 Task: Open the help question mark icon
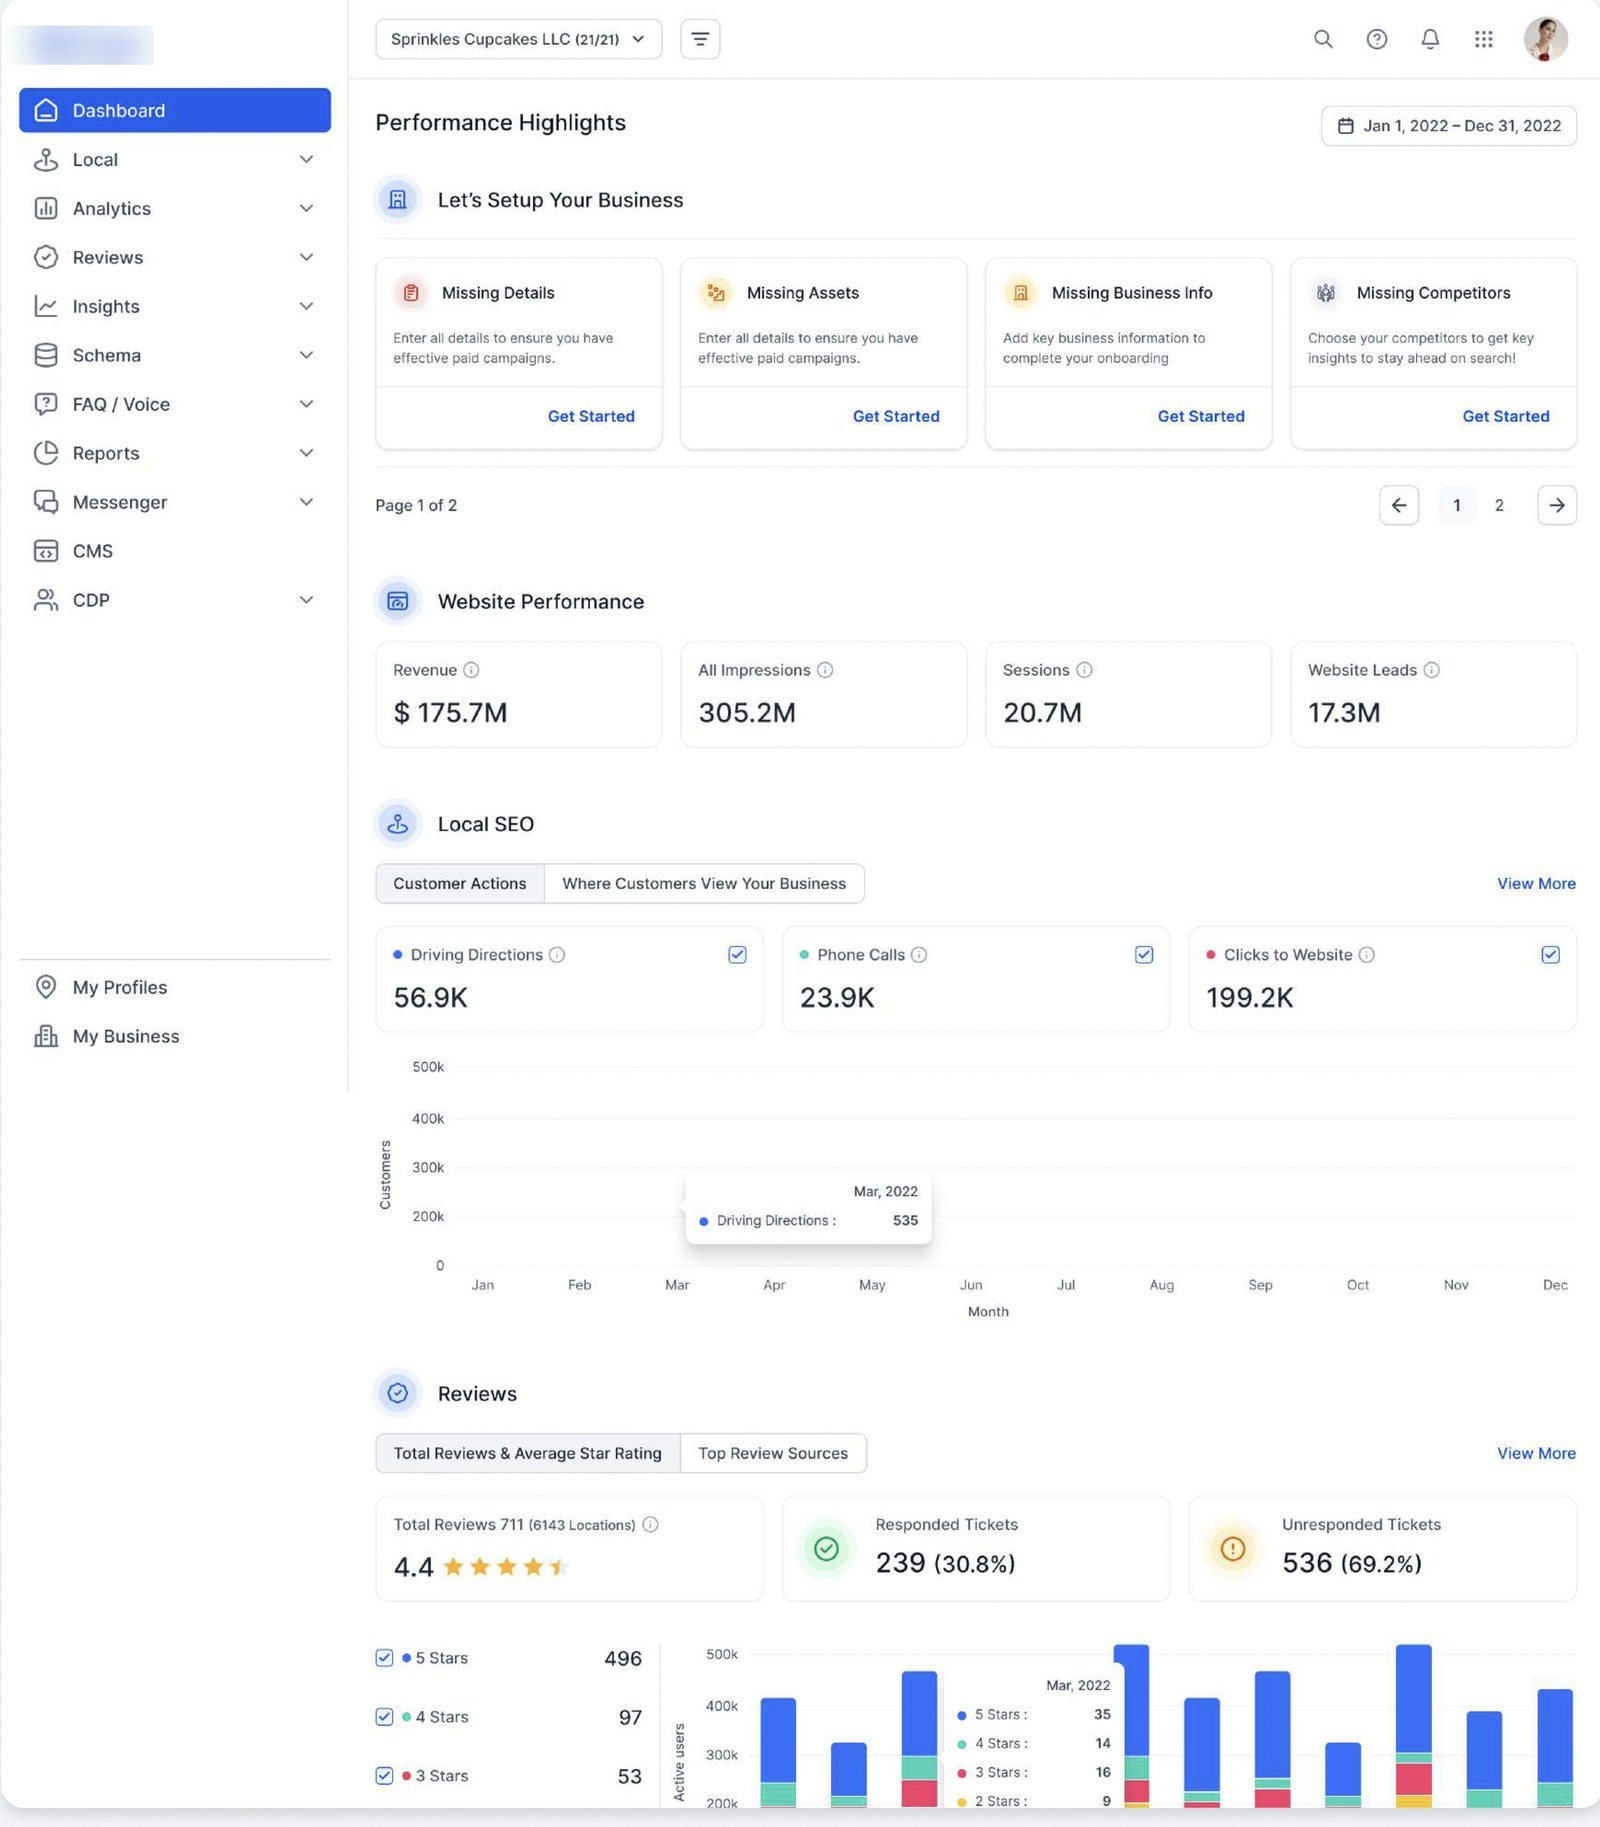pos(1377,39)
